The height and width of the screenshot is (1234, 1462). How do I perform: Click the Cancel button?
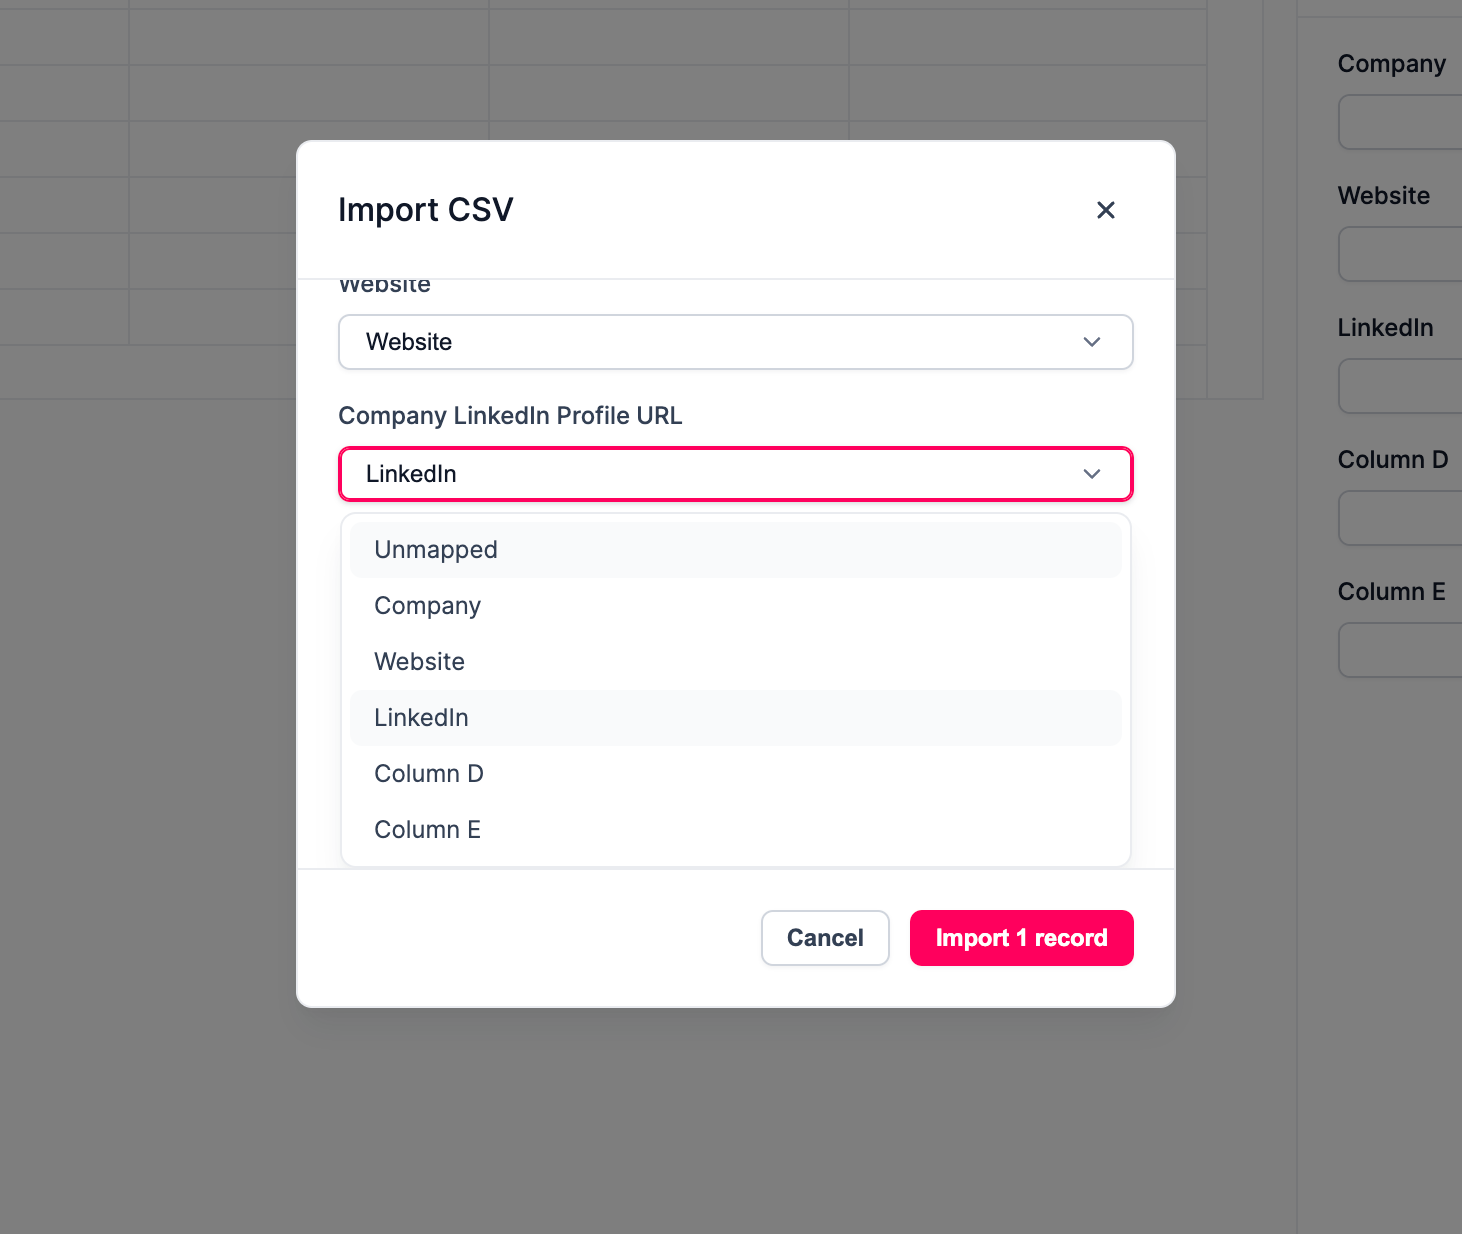[x=825, y=938]
